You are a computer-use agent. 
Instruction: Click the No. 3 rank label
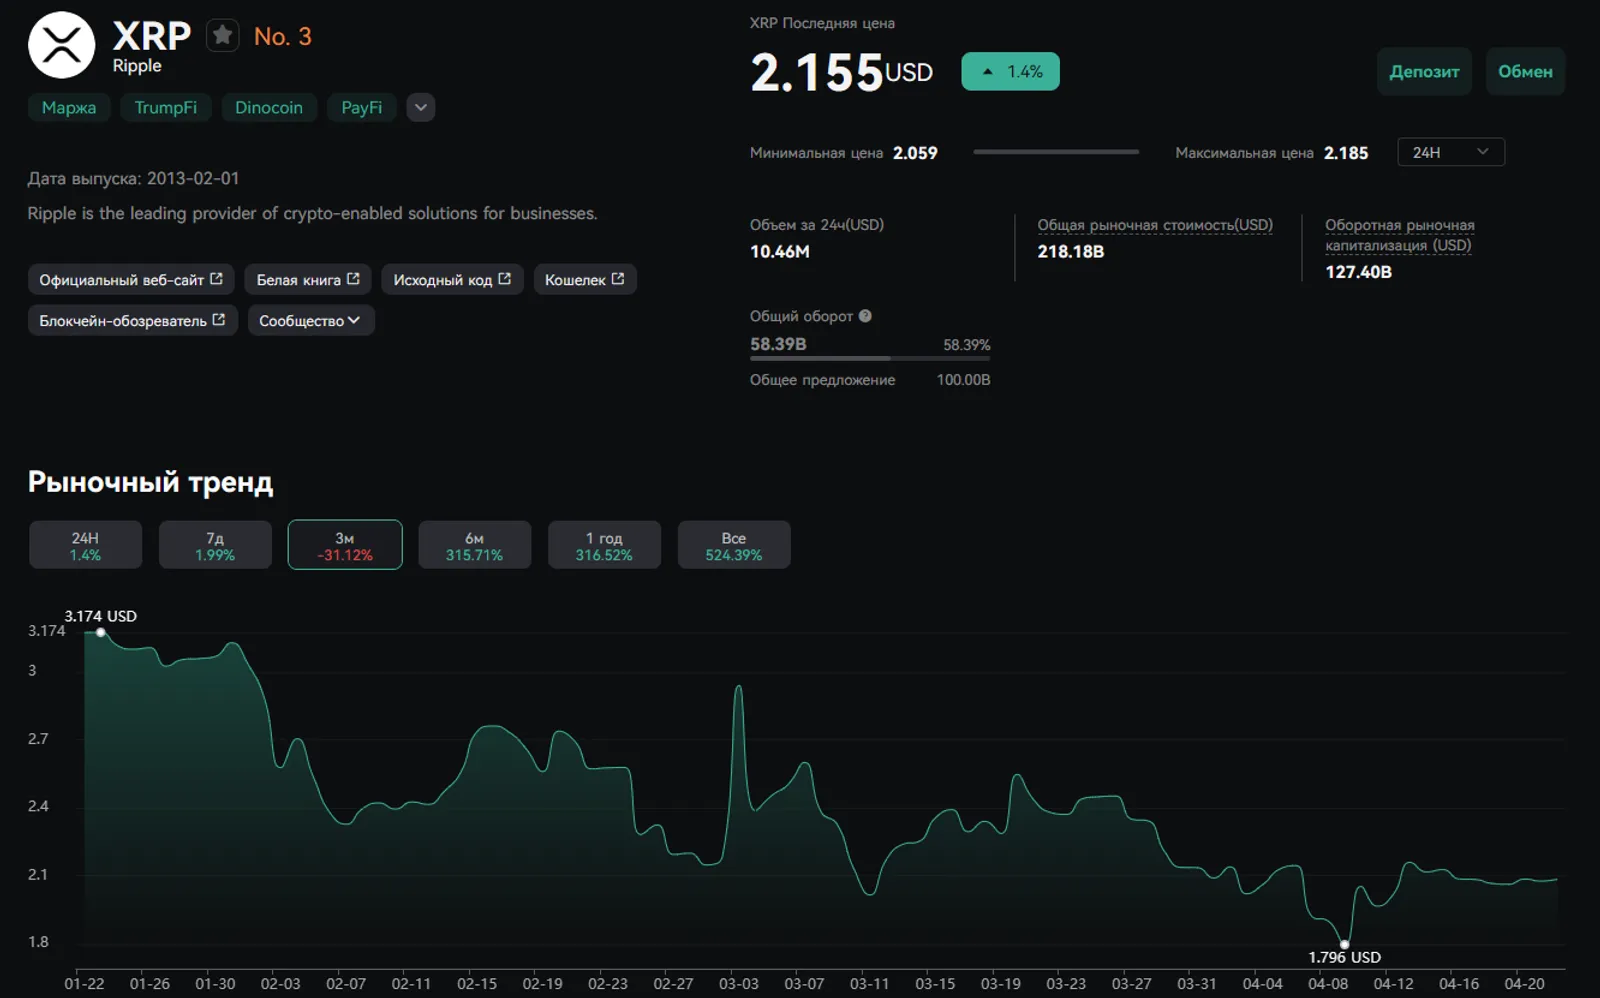coord(283,36)
